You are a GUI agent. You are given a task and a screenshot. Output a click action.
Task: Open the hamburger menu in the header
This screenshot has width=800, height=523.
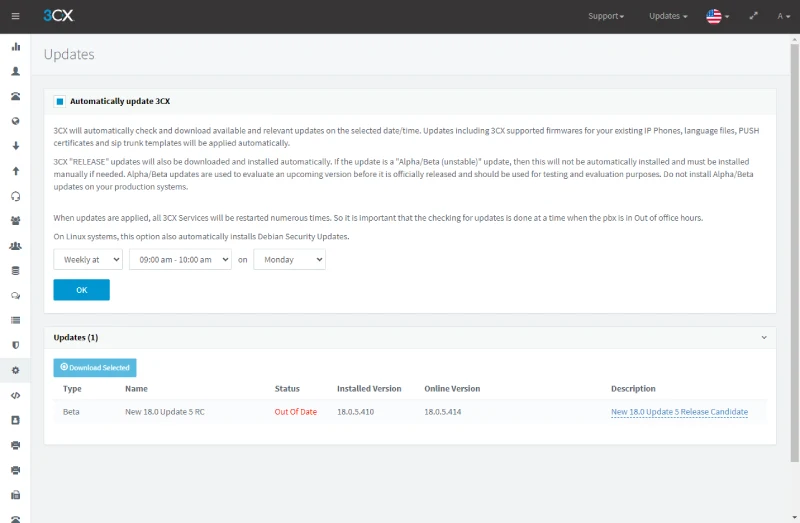click(x=15, y=16)
